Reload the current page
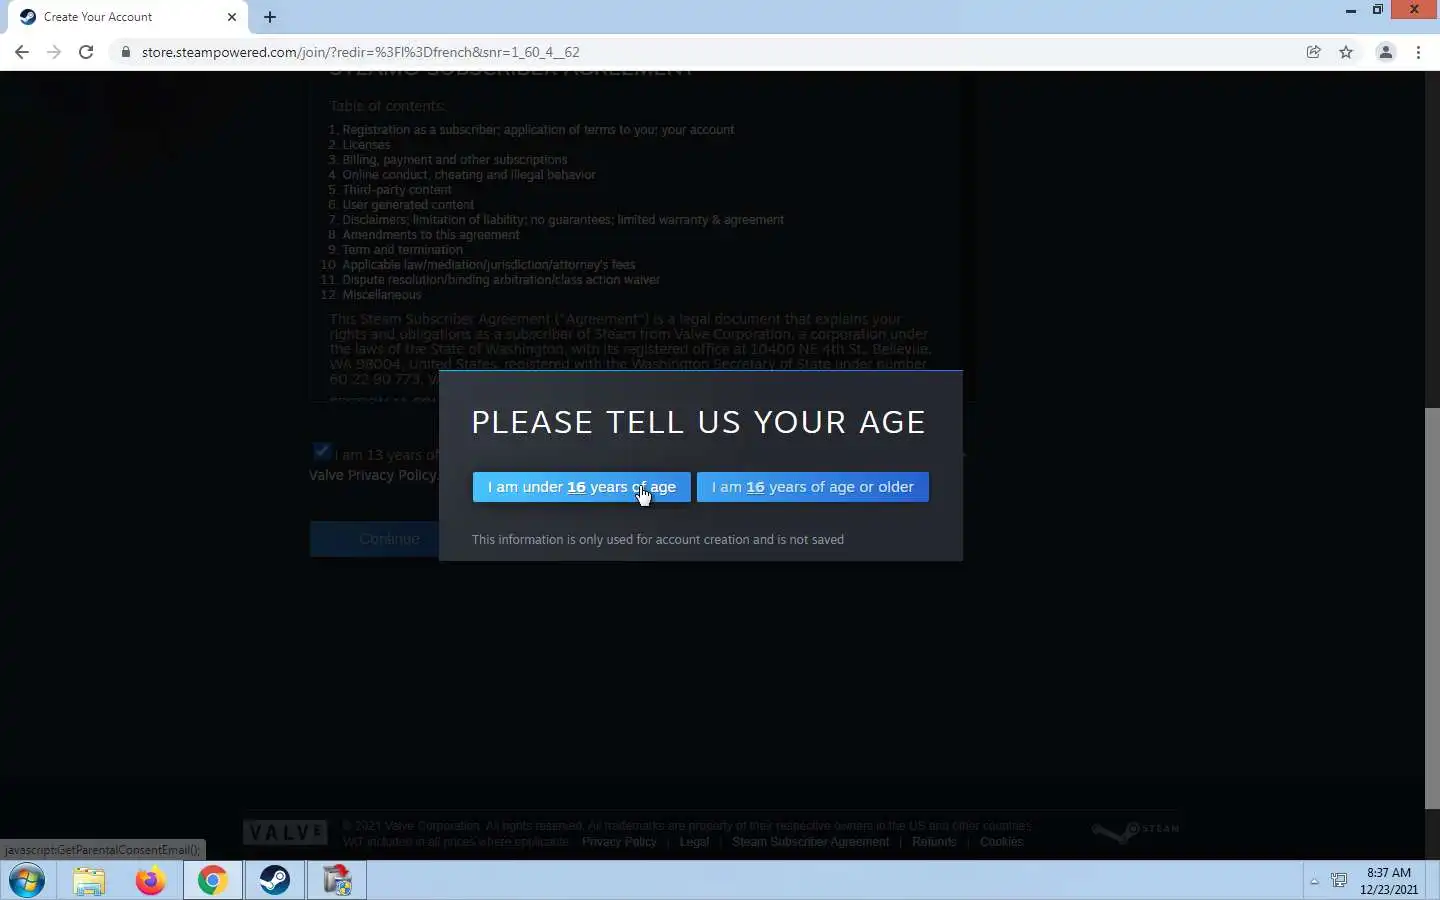The width and height of the screenshot is (1440, 900). coord(86,52)
